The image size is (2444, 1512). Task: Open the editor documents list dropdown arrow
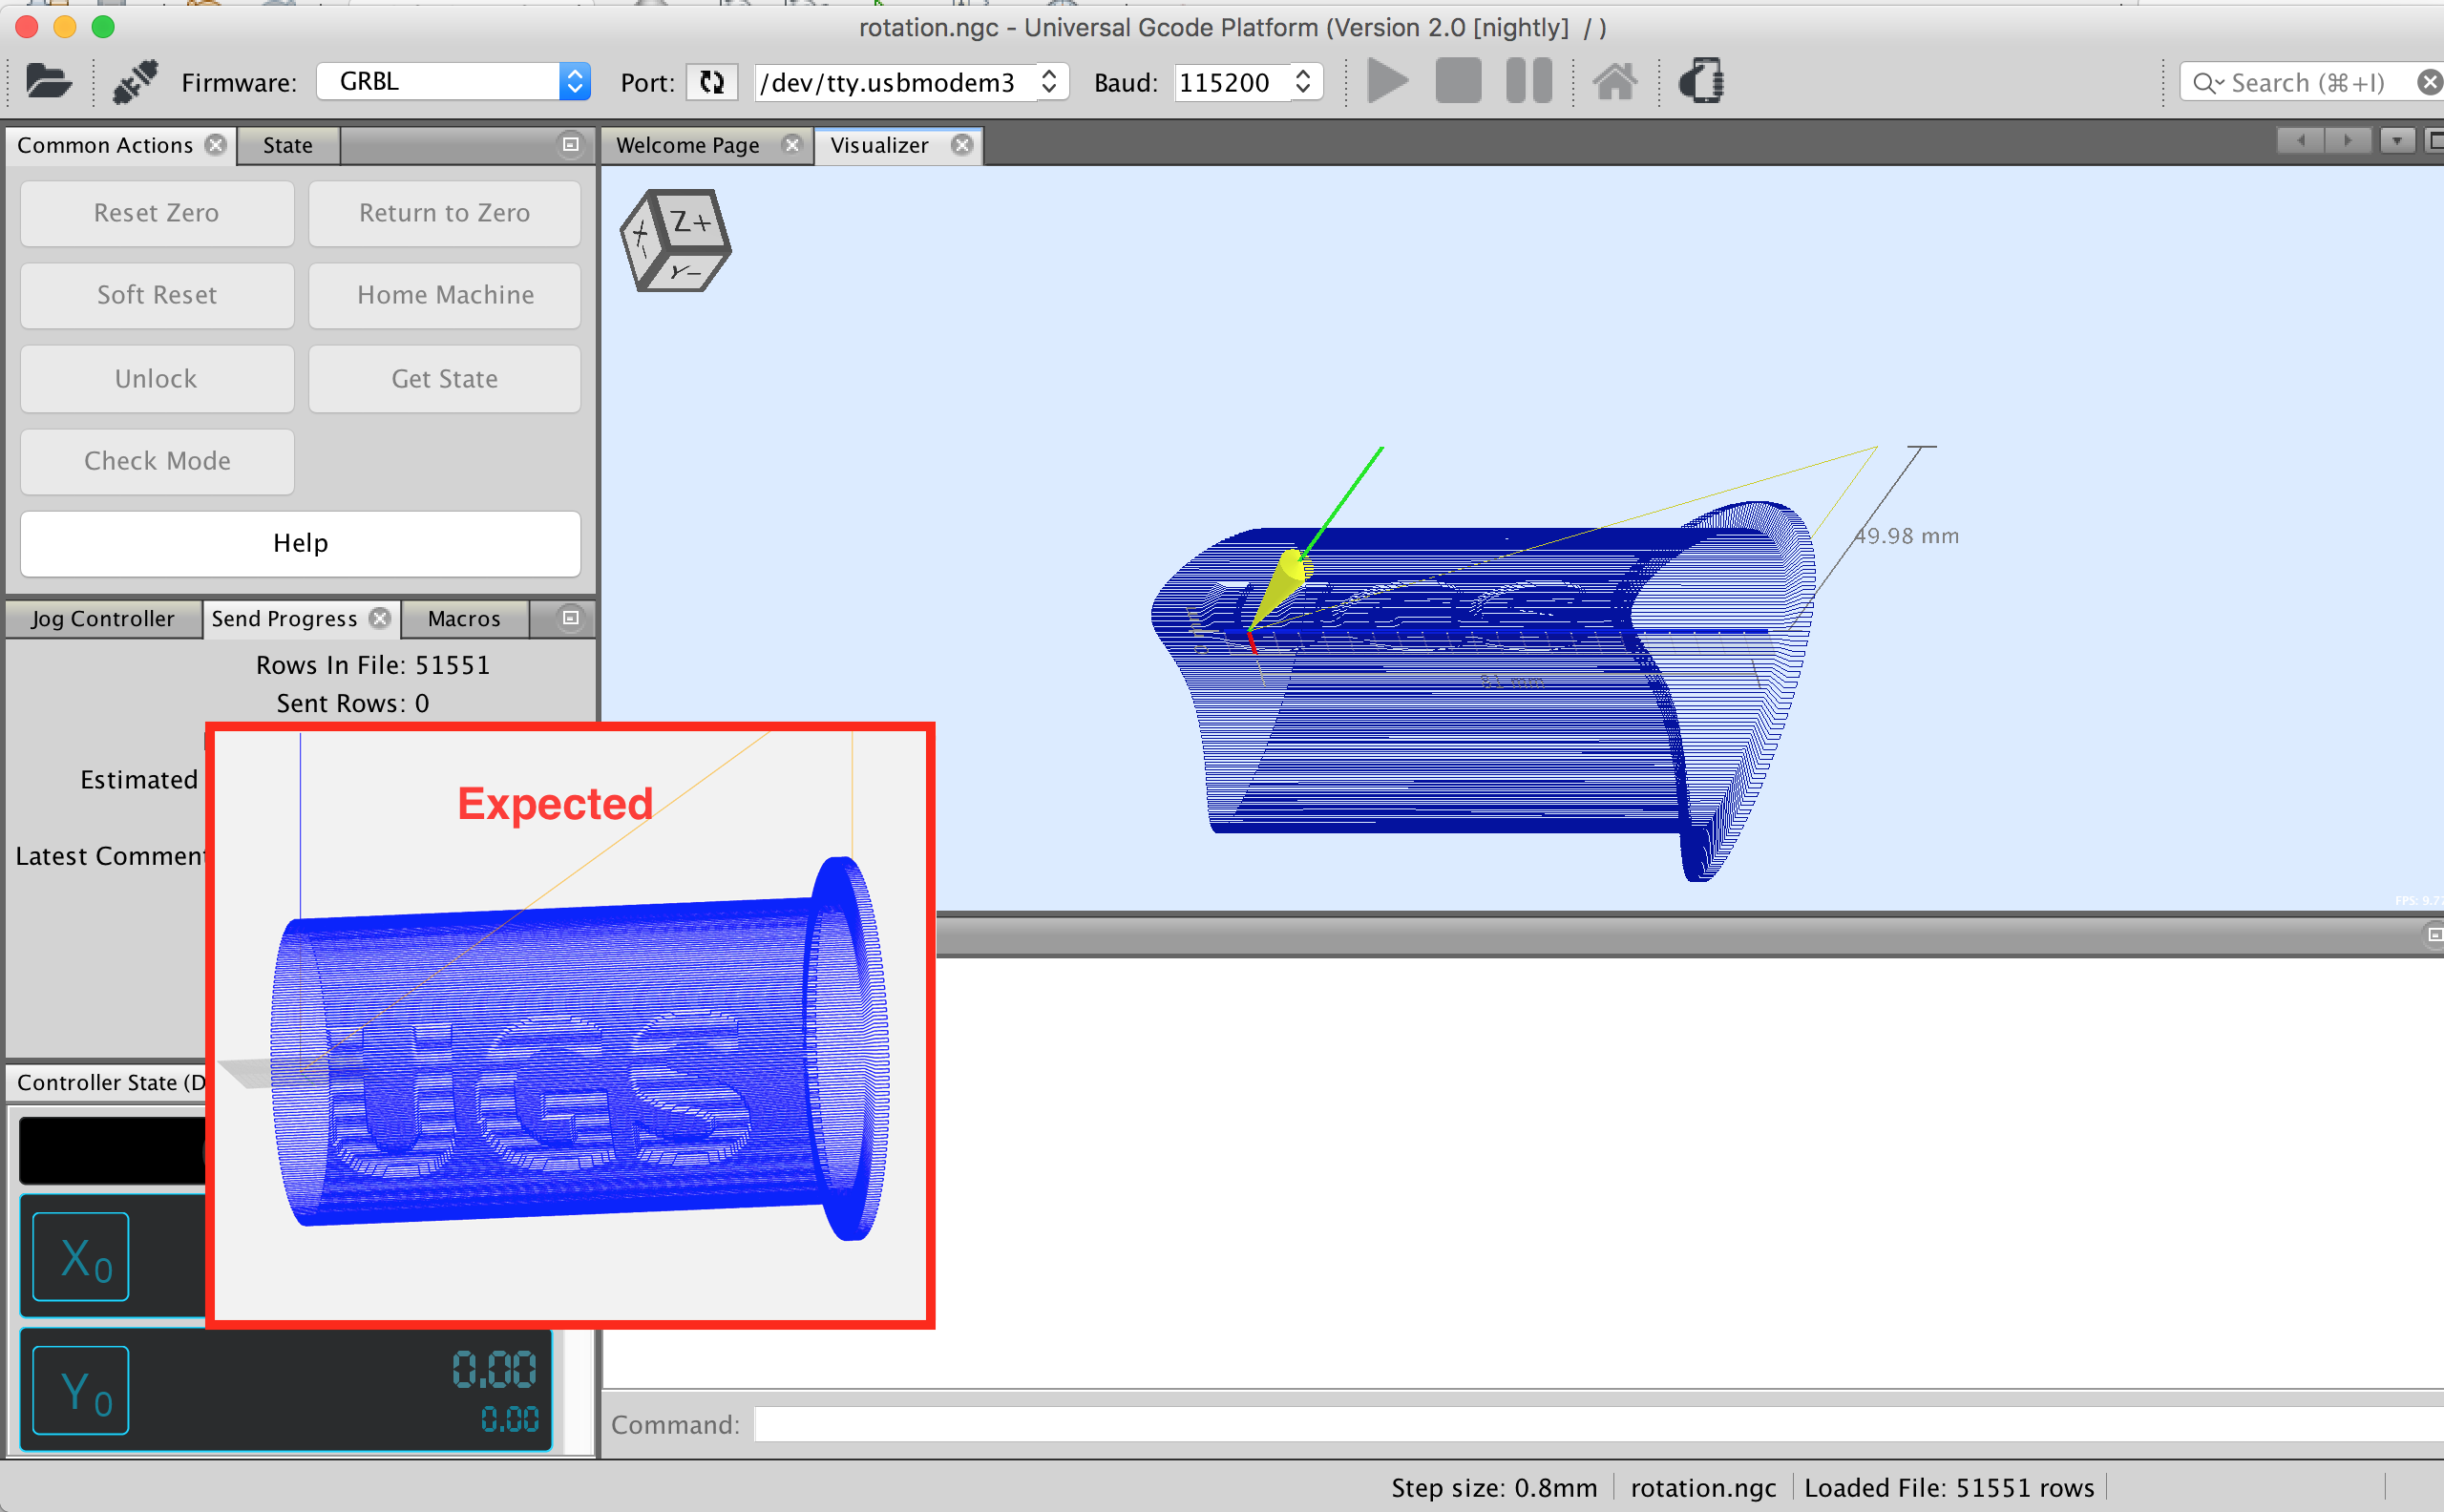(x=2397, y=141)
